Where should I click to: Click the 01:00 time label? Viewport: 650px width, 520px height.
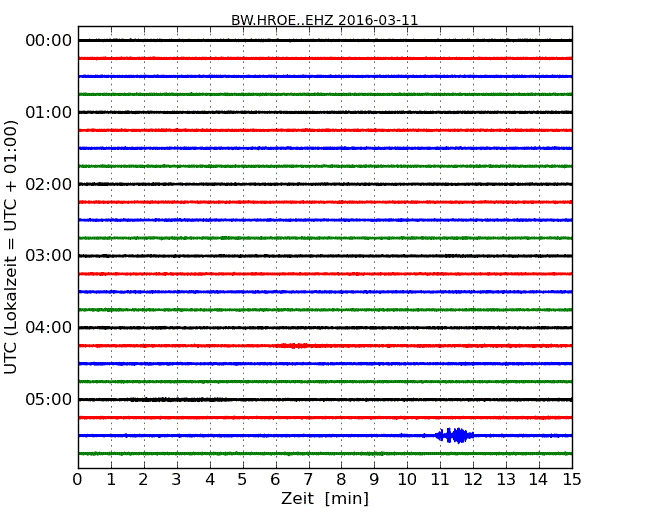[49, 112]
